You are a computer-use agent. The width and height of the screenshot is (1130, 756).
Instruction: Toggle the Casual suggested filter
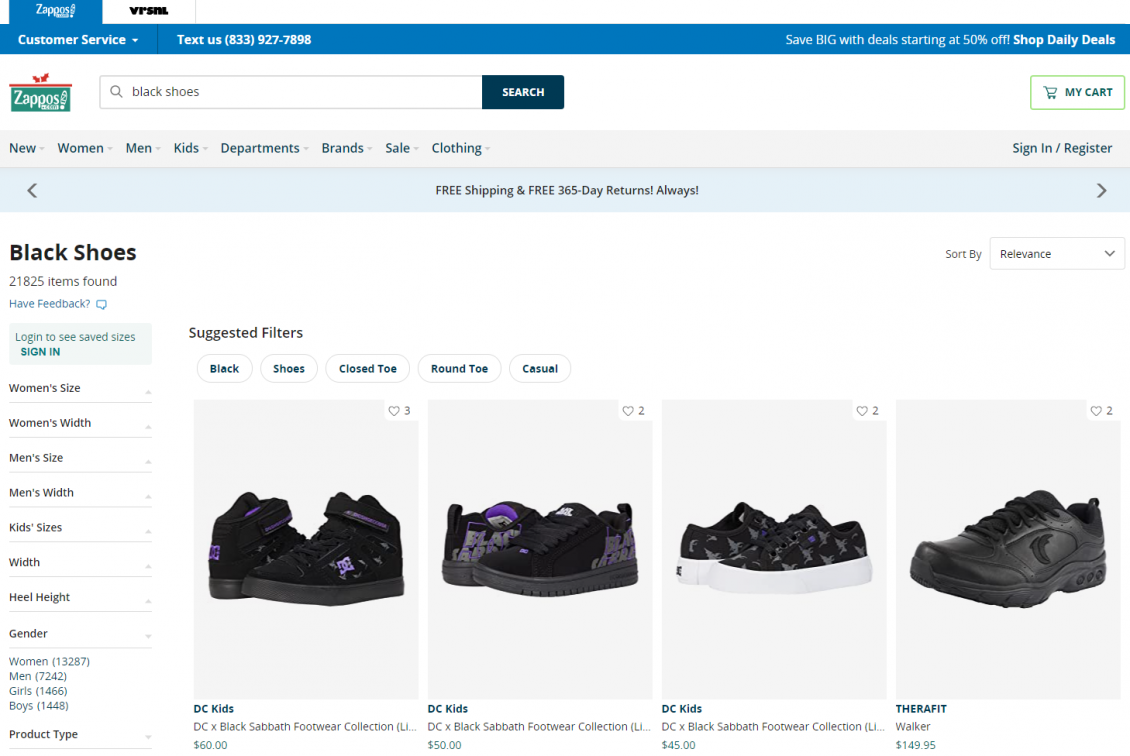coord(540,368)
